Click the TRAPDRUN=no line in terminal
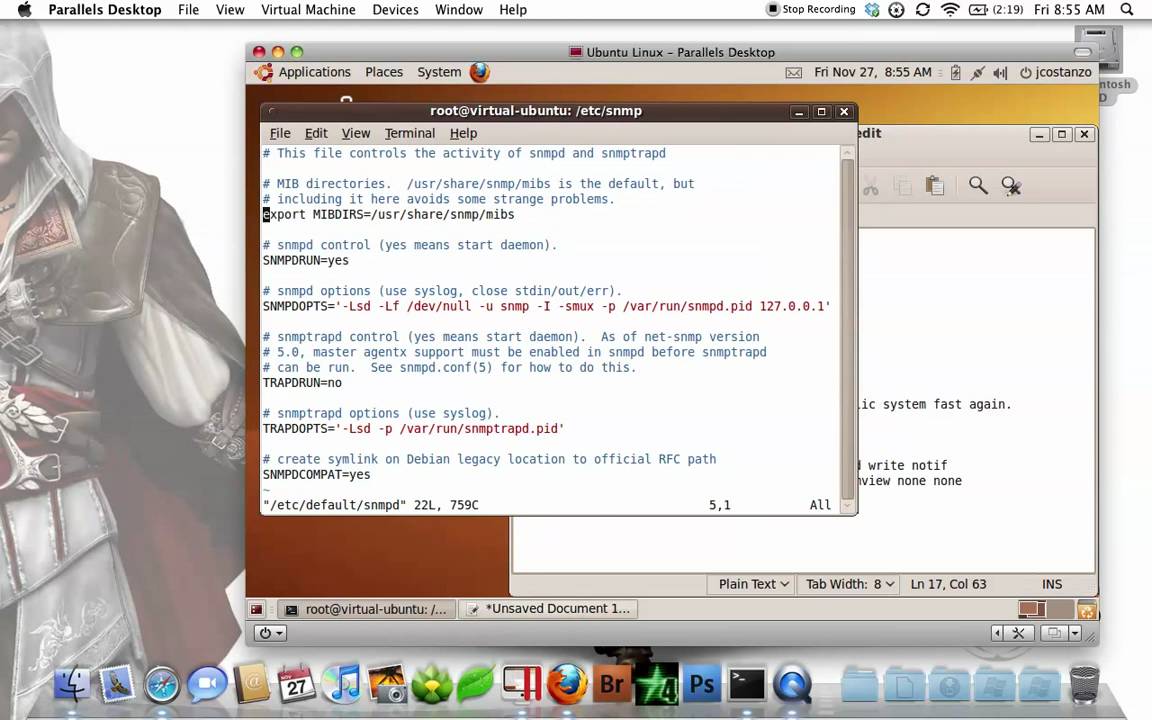 302,383
